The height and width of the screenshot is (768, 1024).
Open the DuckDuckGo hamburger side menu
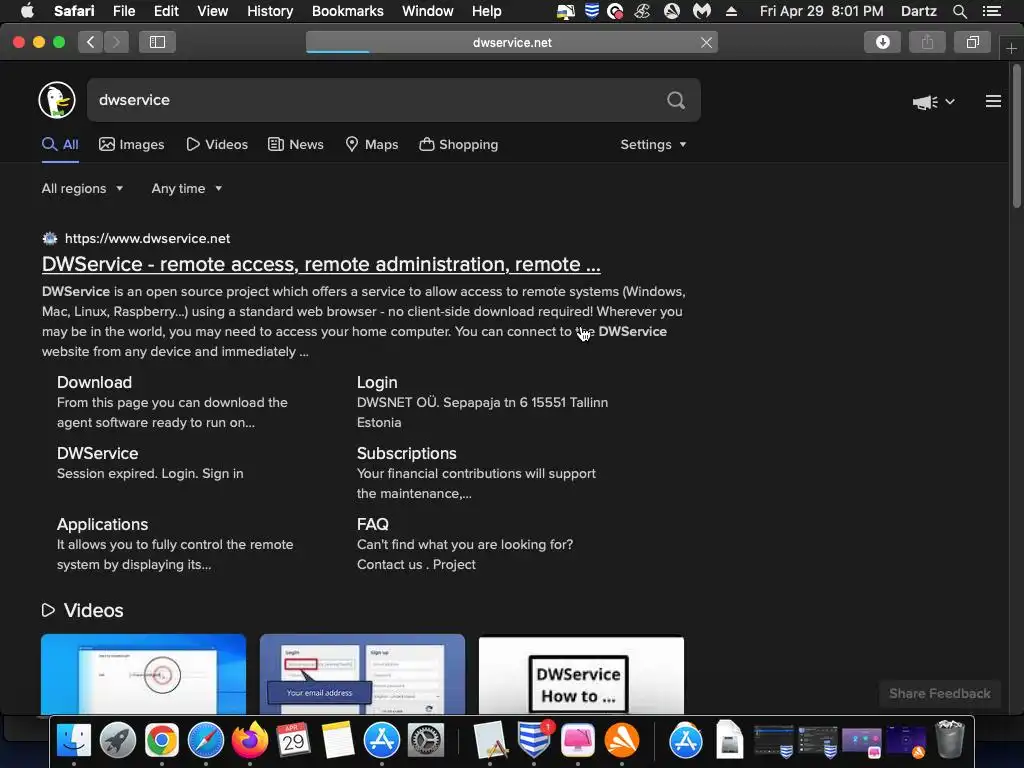[x=993, y=101]
